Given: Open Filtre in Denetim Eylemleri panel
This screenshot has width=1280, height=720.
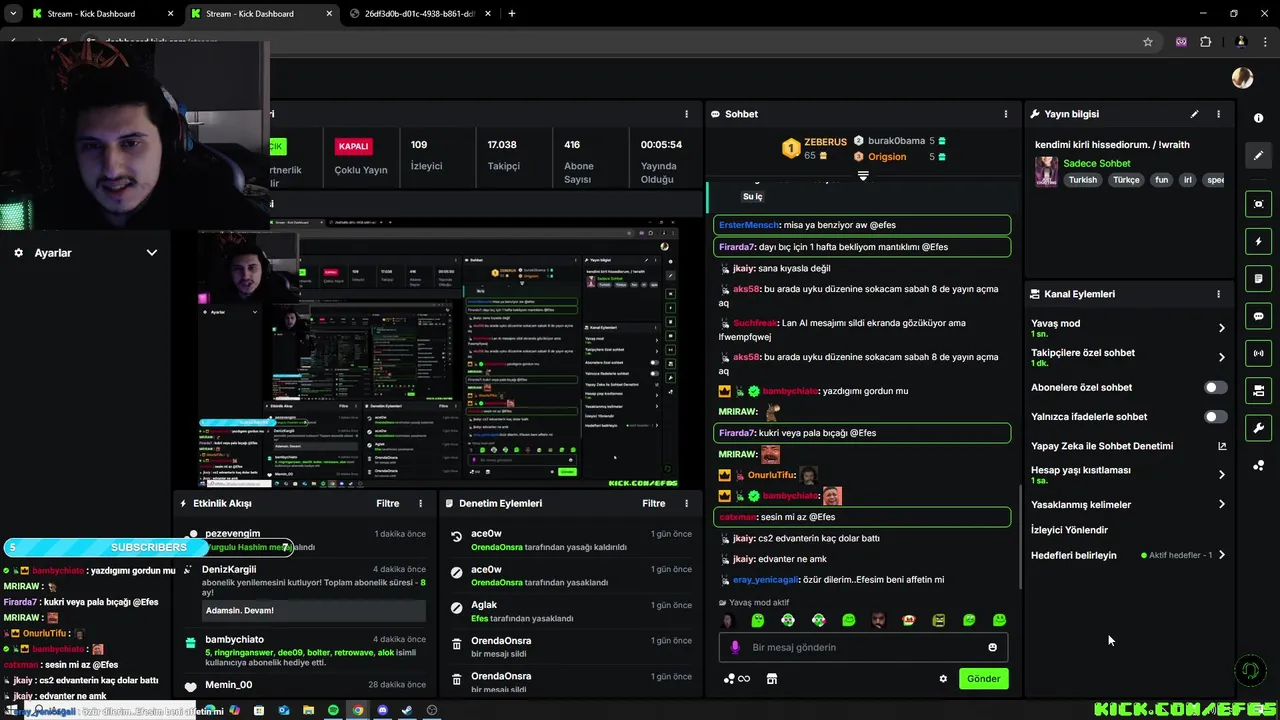Looking at the screenshot, I should pos(653,503).
